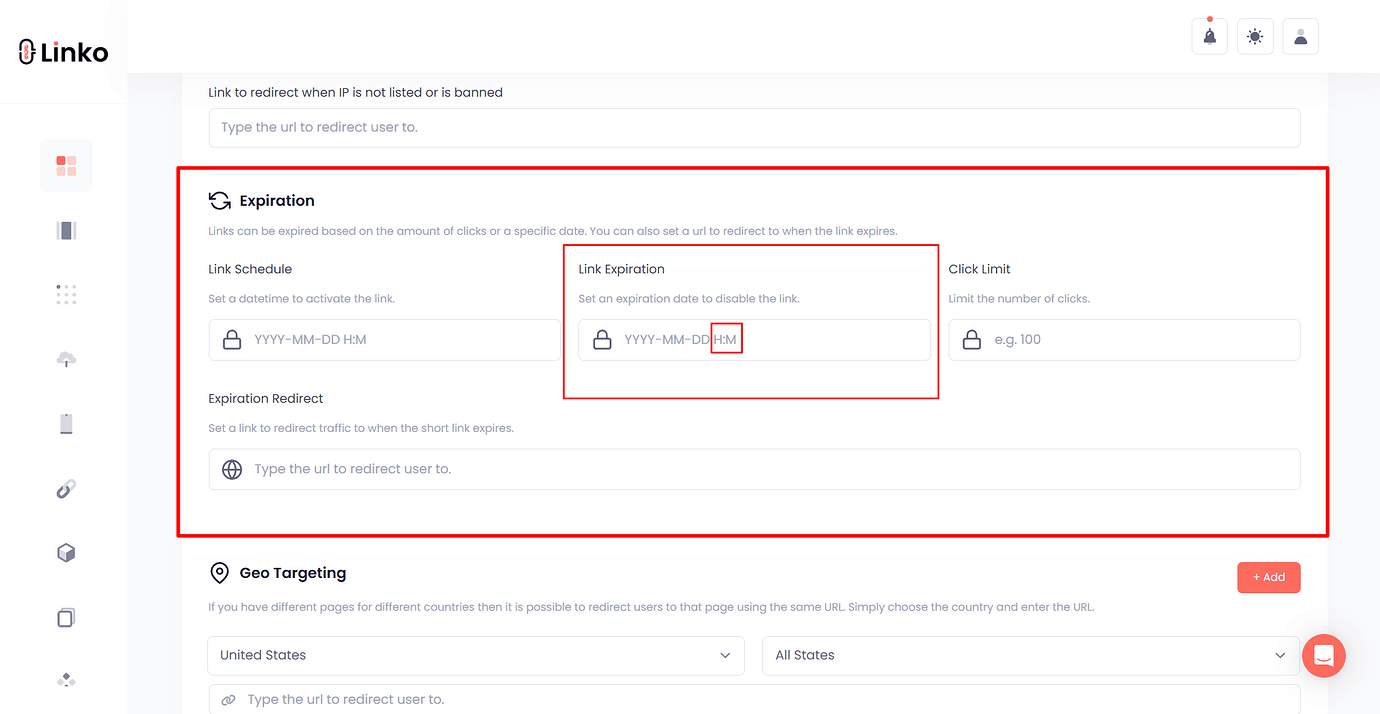Open the cloud upload tool in sidebar

pyautogui.click(x=65, y=358)
